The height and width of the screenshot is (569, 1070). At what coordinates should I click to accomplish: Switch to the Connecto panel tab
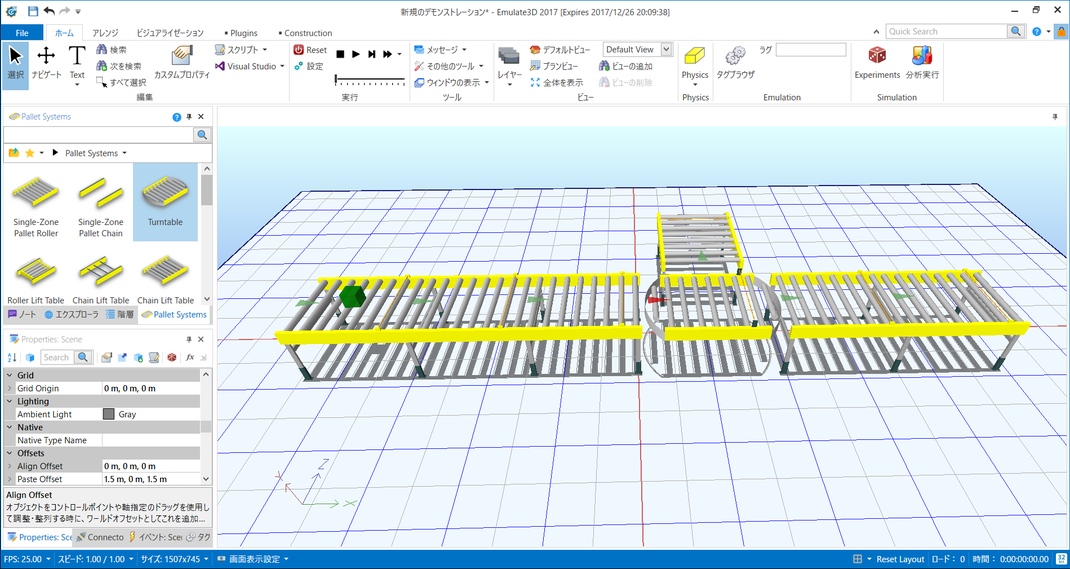click(100, 537)
